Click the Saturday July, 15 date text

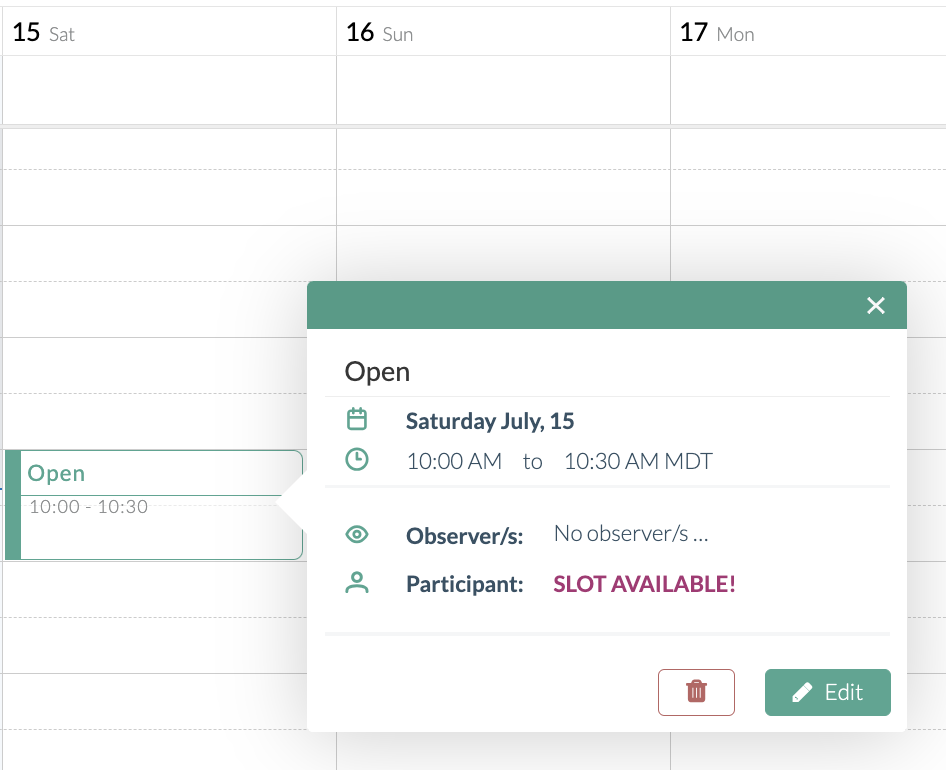coord(489,420)
